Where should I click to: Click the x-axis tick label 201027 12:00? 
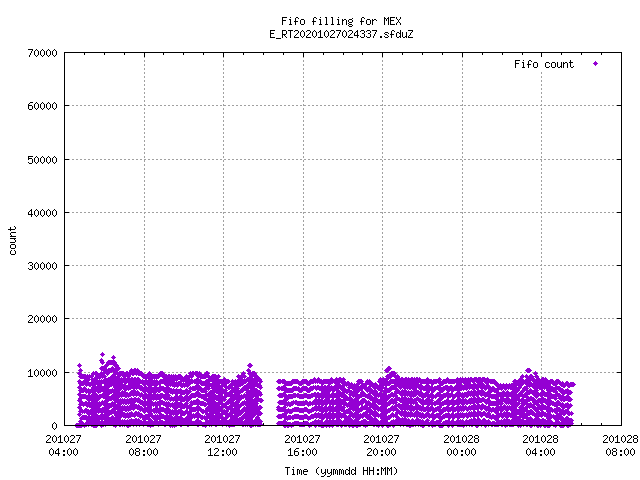pos(222,445)
